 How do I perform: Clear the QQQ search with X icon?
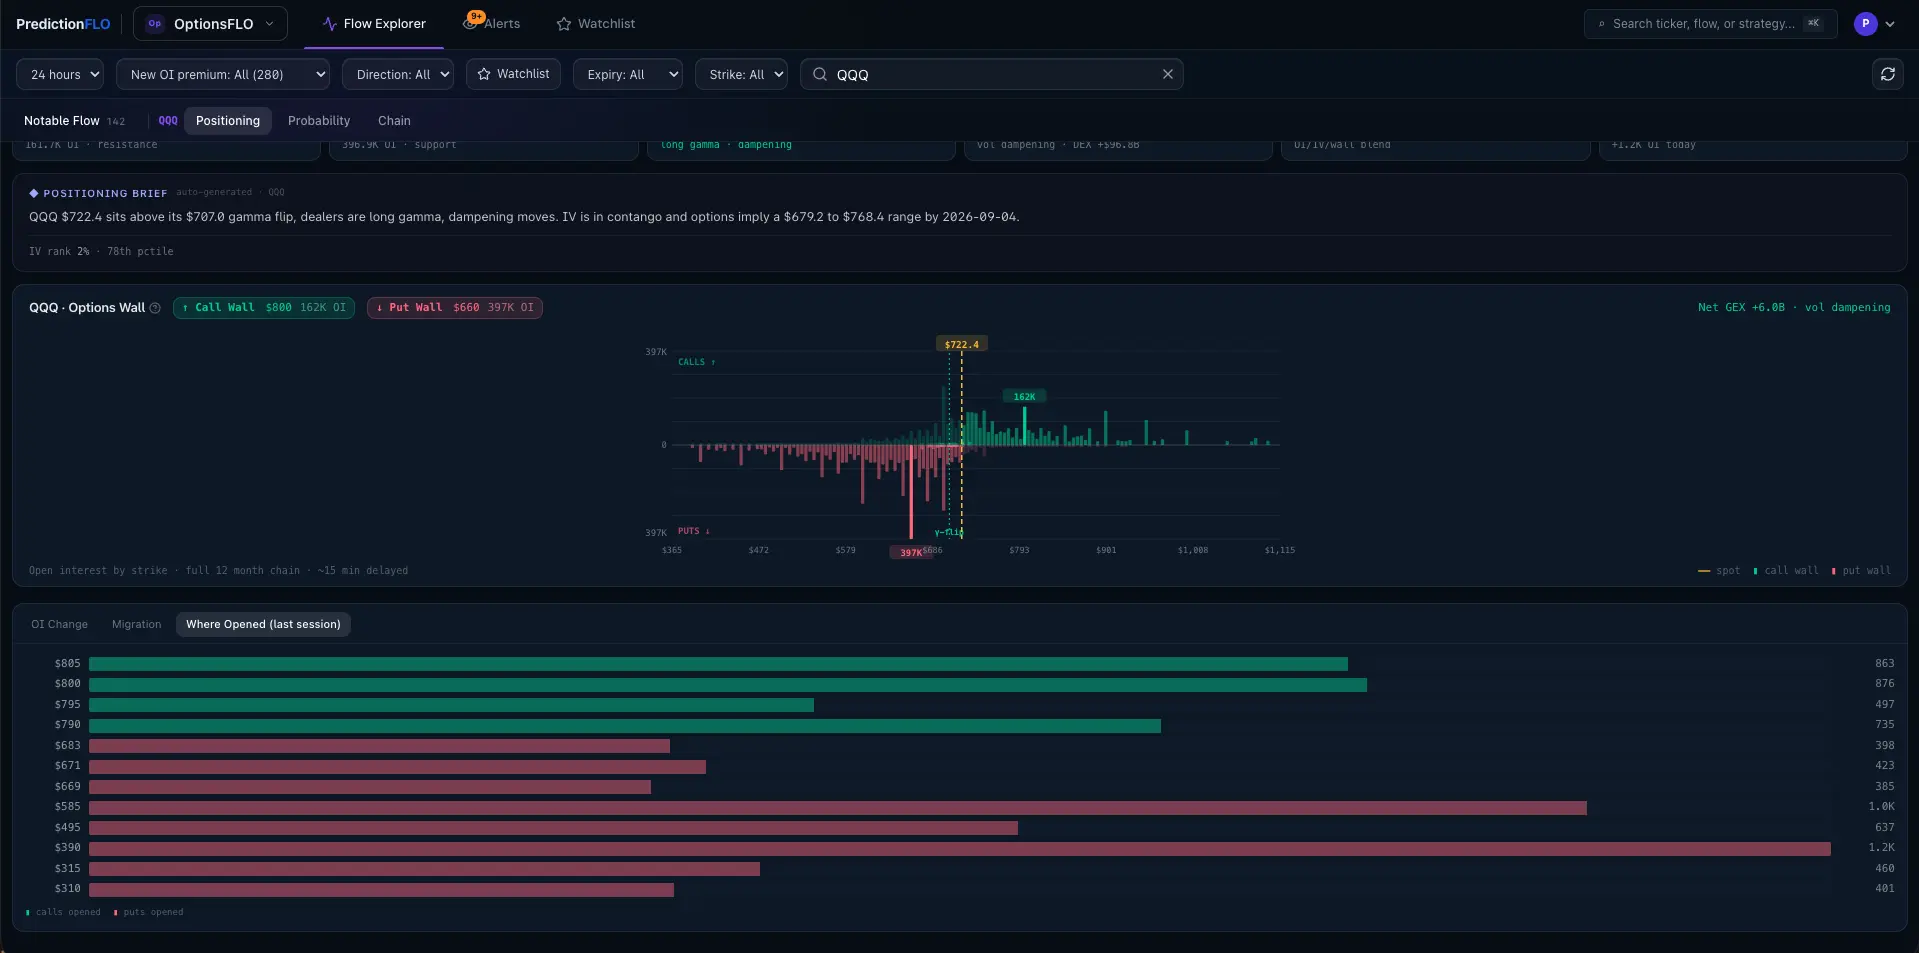pyautogui.click(x=1167, y=74)
